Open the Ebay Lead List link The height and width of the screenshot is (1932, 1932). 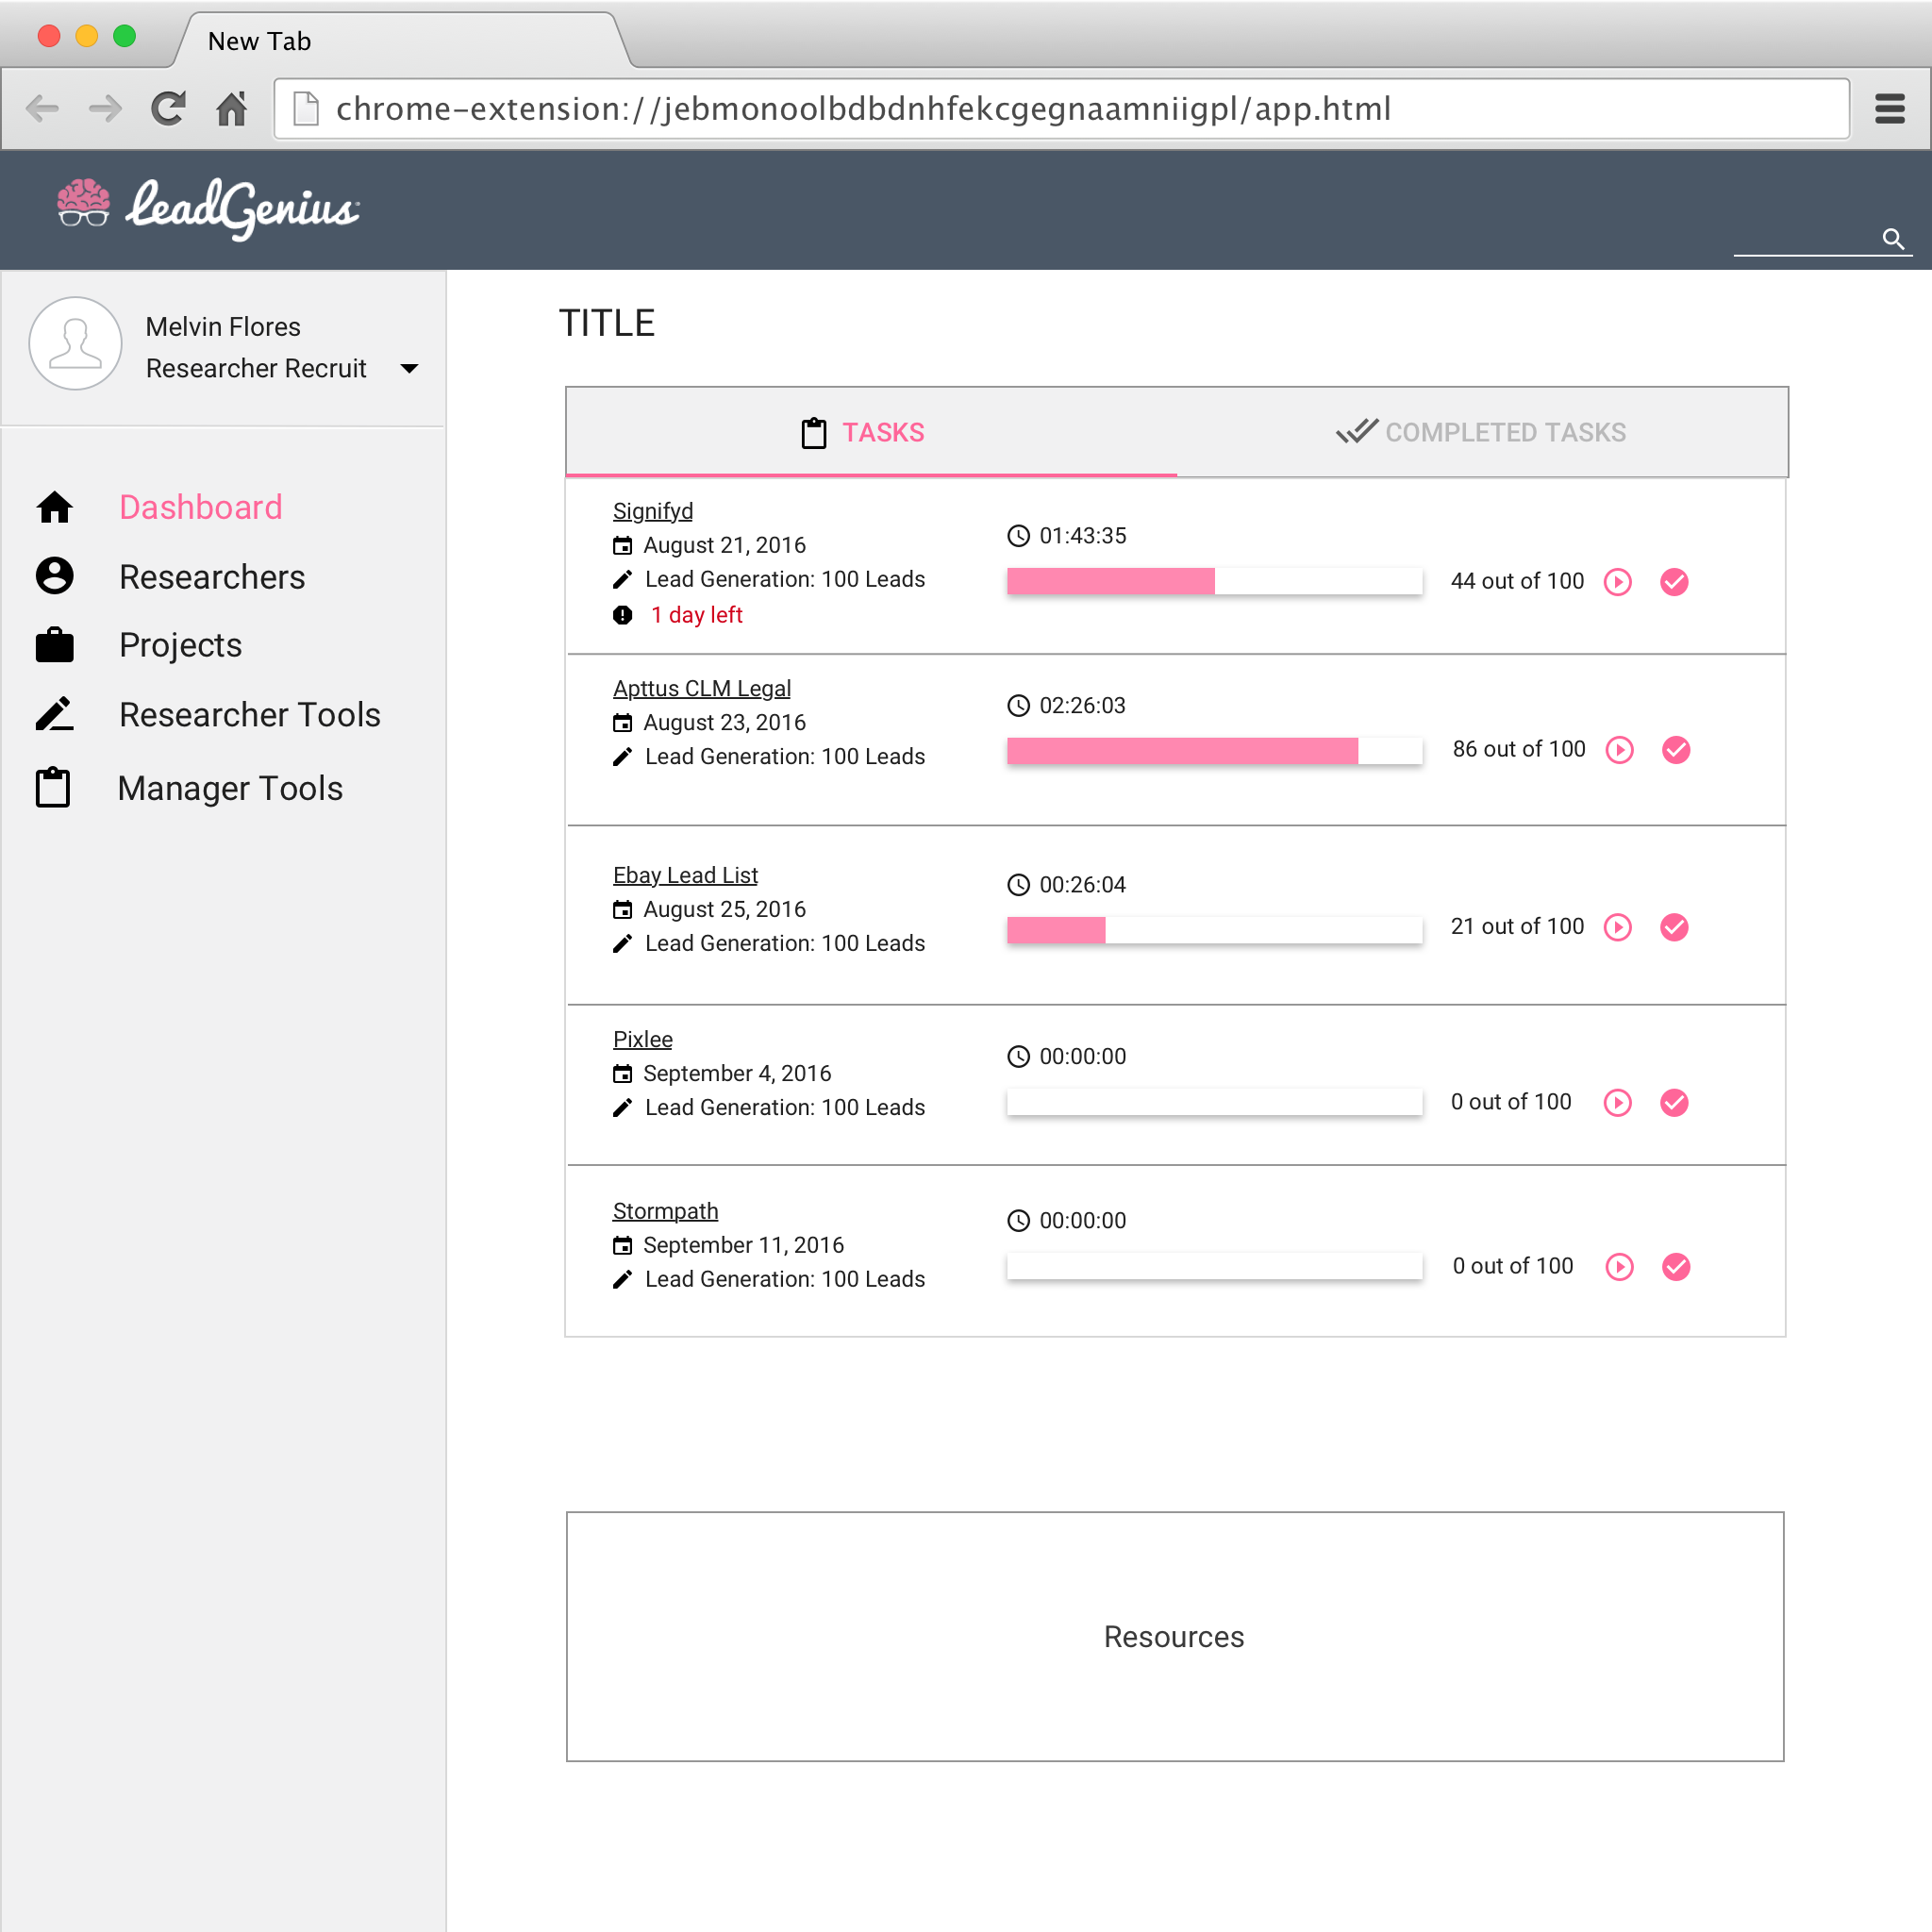click(685, 875)
